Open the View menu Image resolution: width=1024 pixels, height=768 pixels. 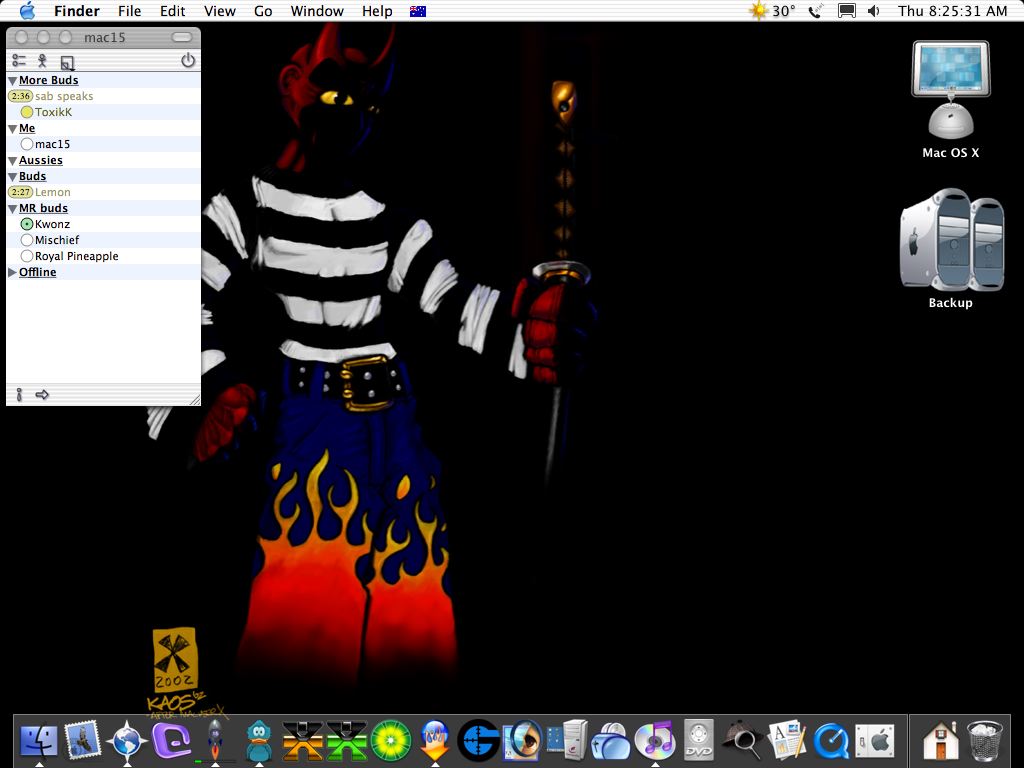(219, 11)
